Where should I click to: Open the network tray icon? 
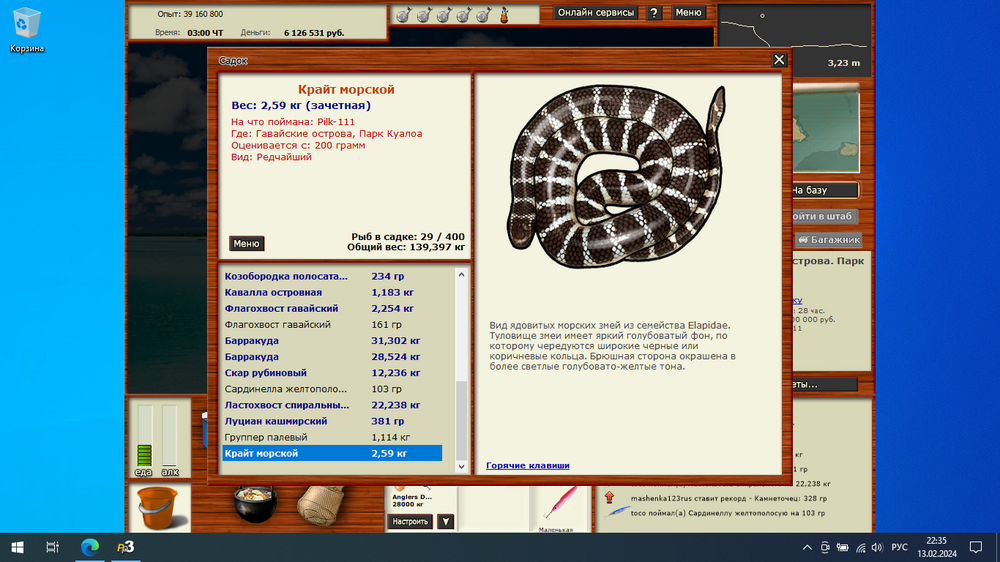point(860,547)
